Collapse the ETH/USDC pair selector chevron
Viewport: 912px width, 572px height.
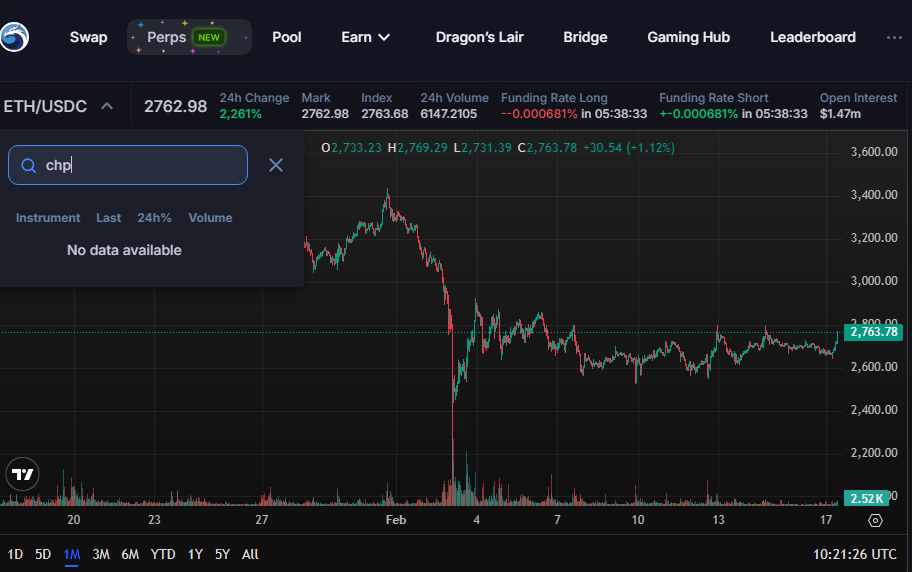click(x=107, y=106)
